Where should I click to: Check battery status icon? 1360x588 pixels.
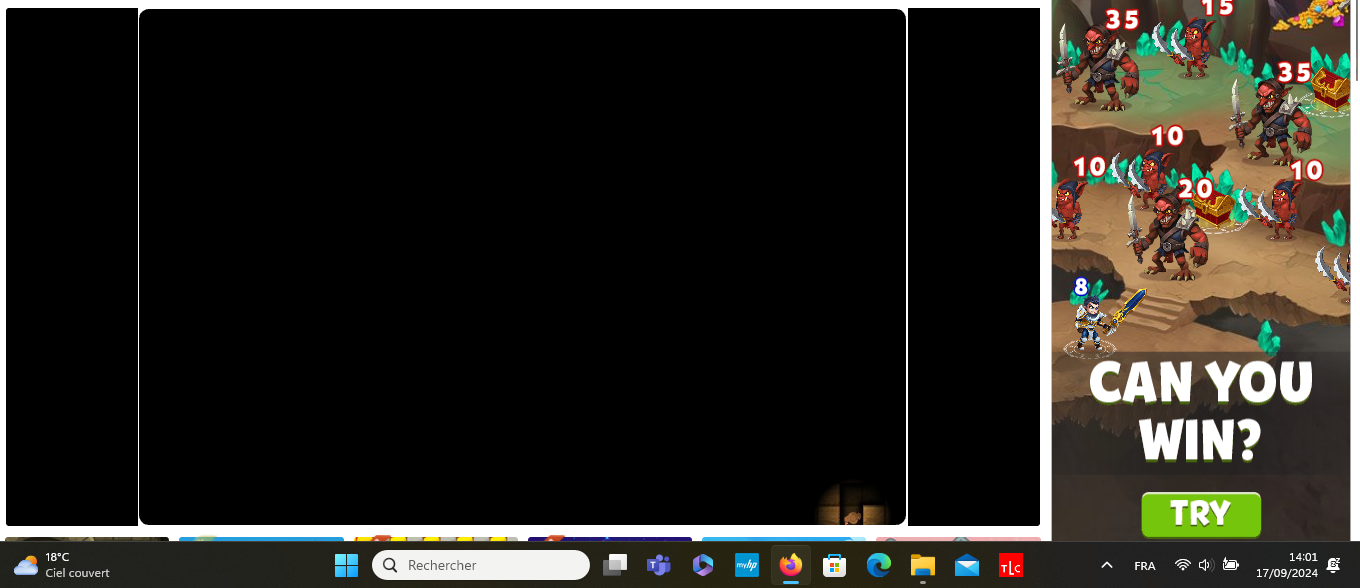[x=1230, y=565]
